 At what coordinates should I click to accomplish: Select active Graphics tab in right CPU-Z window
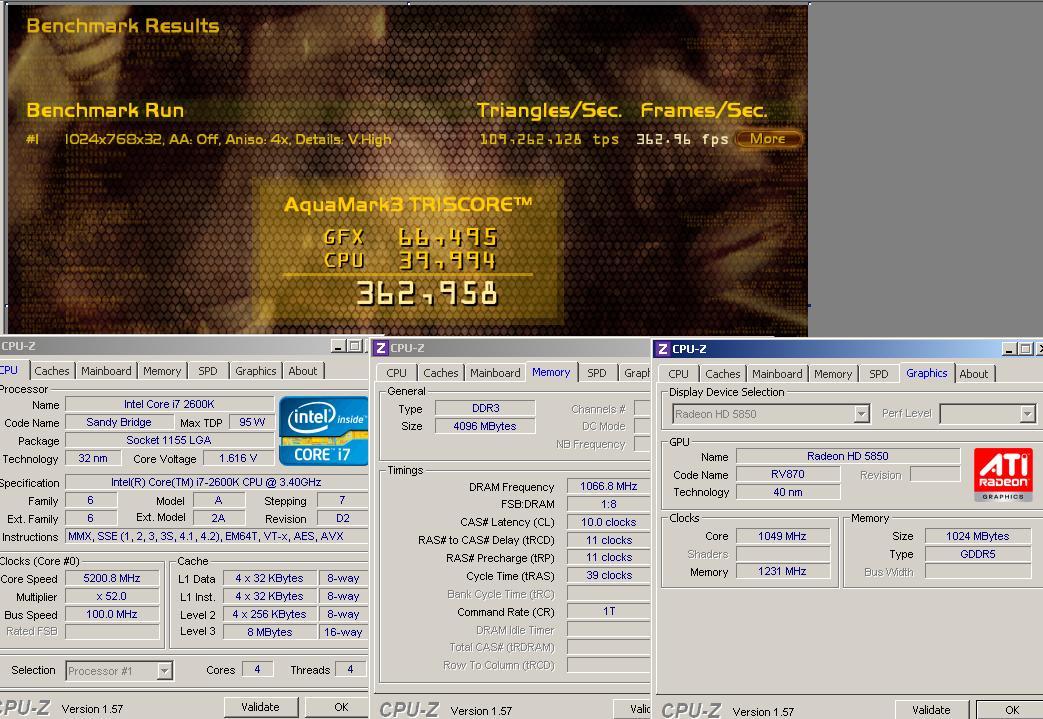927,373
